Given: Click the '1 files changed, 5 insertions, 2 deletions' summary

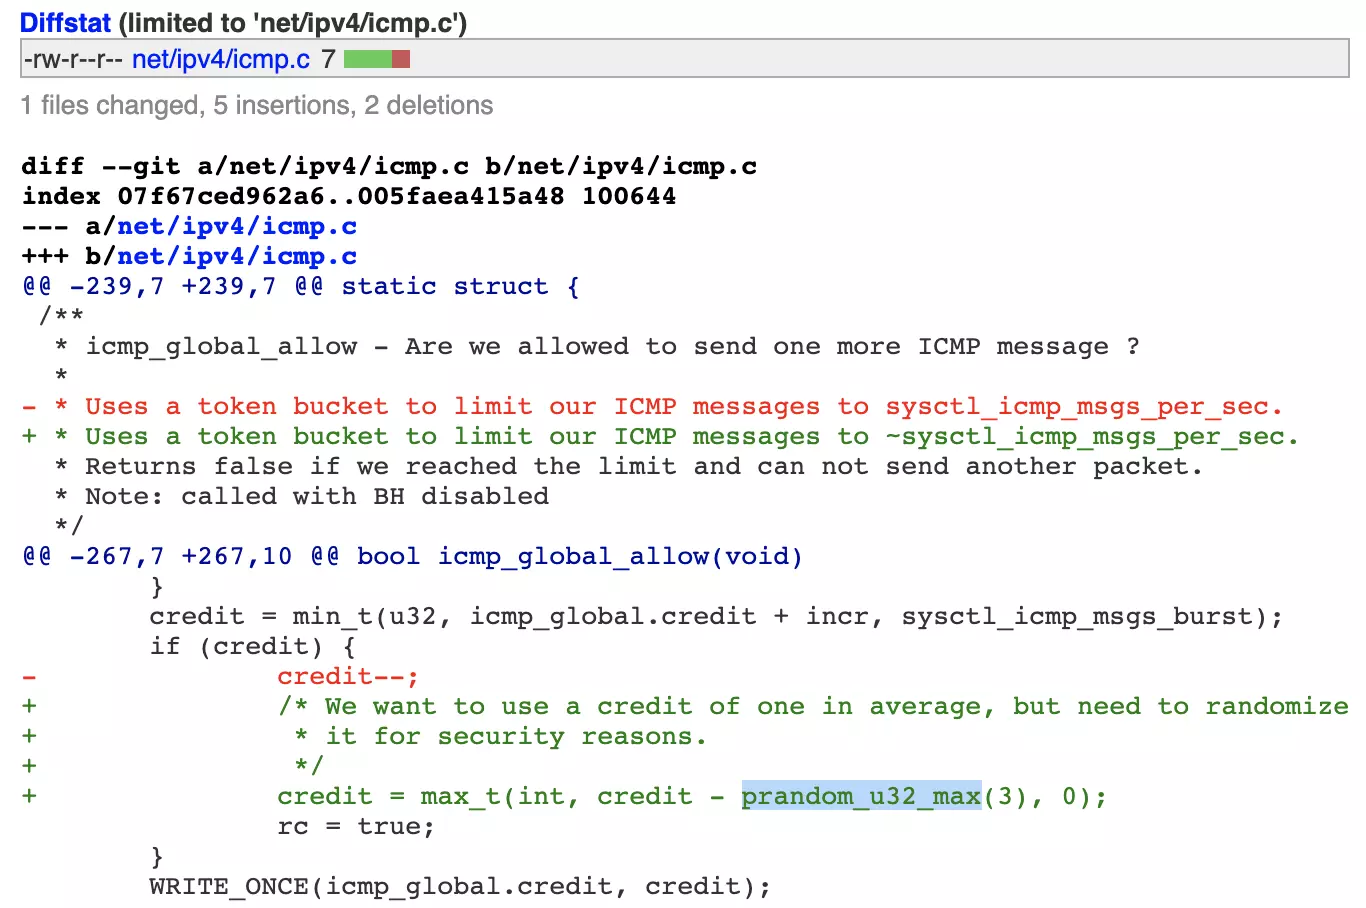Looking at the screenshot, I should [x=257, y=105].
